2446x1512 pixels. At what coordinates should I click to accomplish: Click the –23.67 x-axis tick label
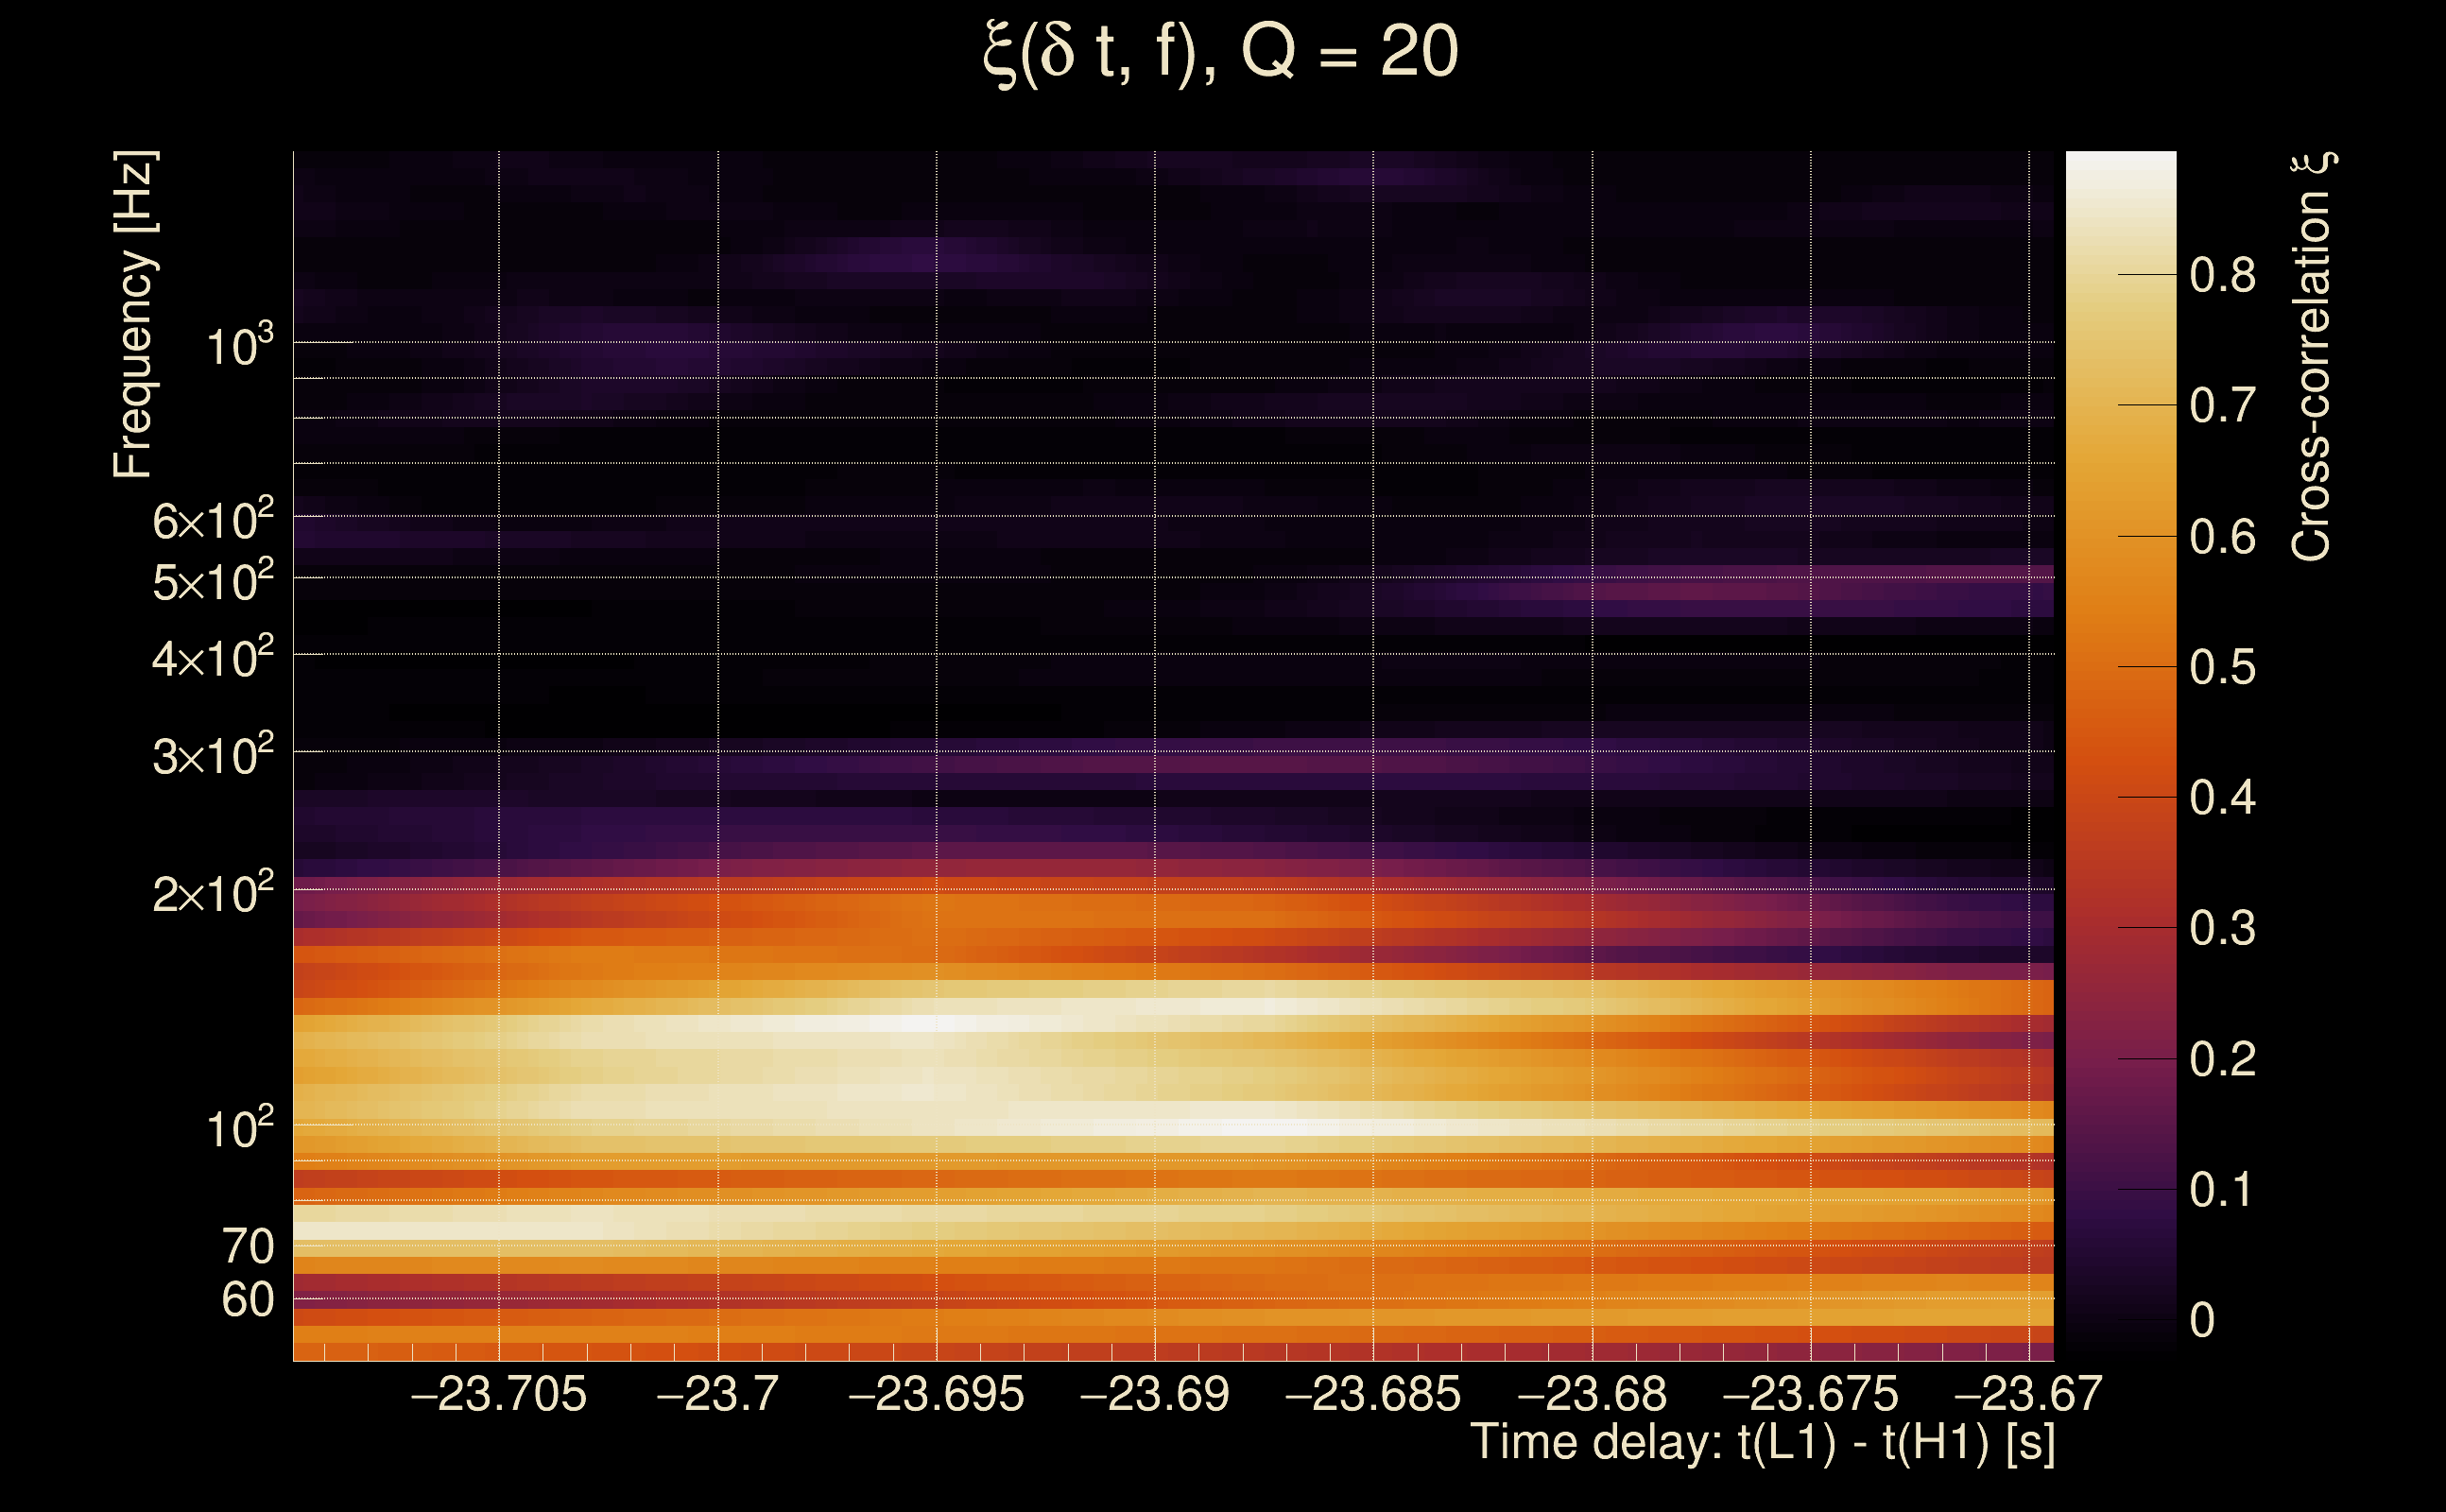point(2028,1394)
